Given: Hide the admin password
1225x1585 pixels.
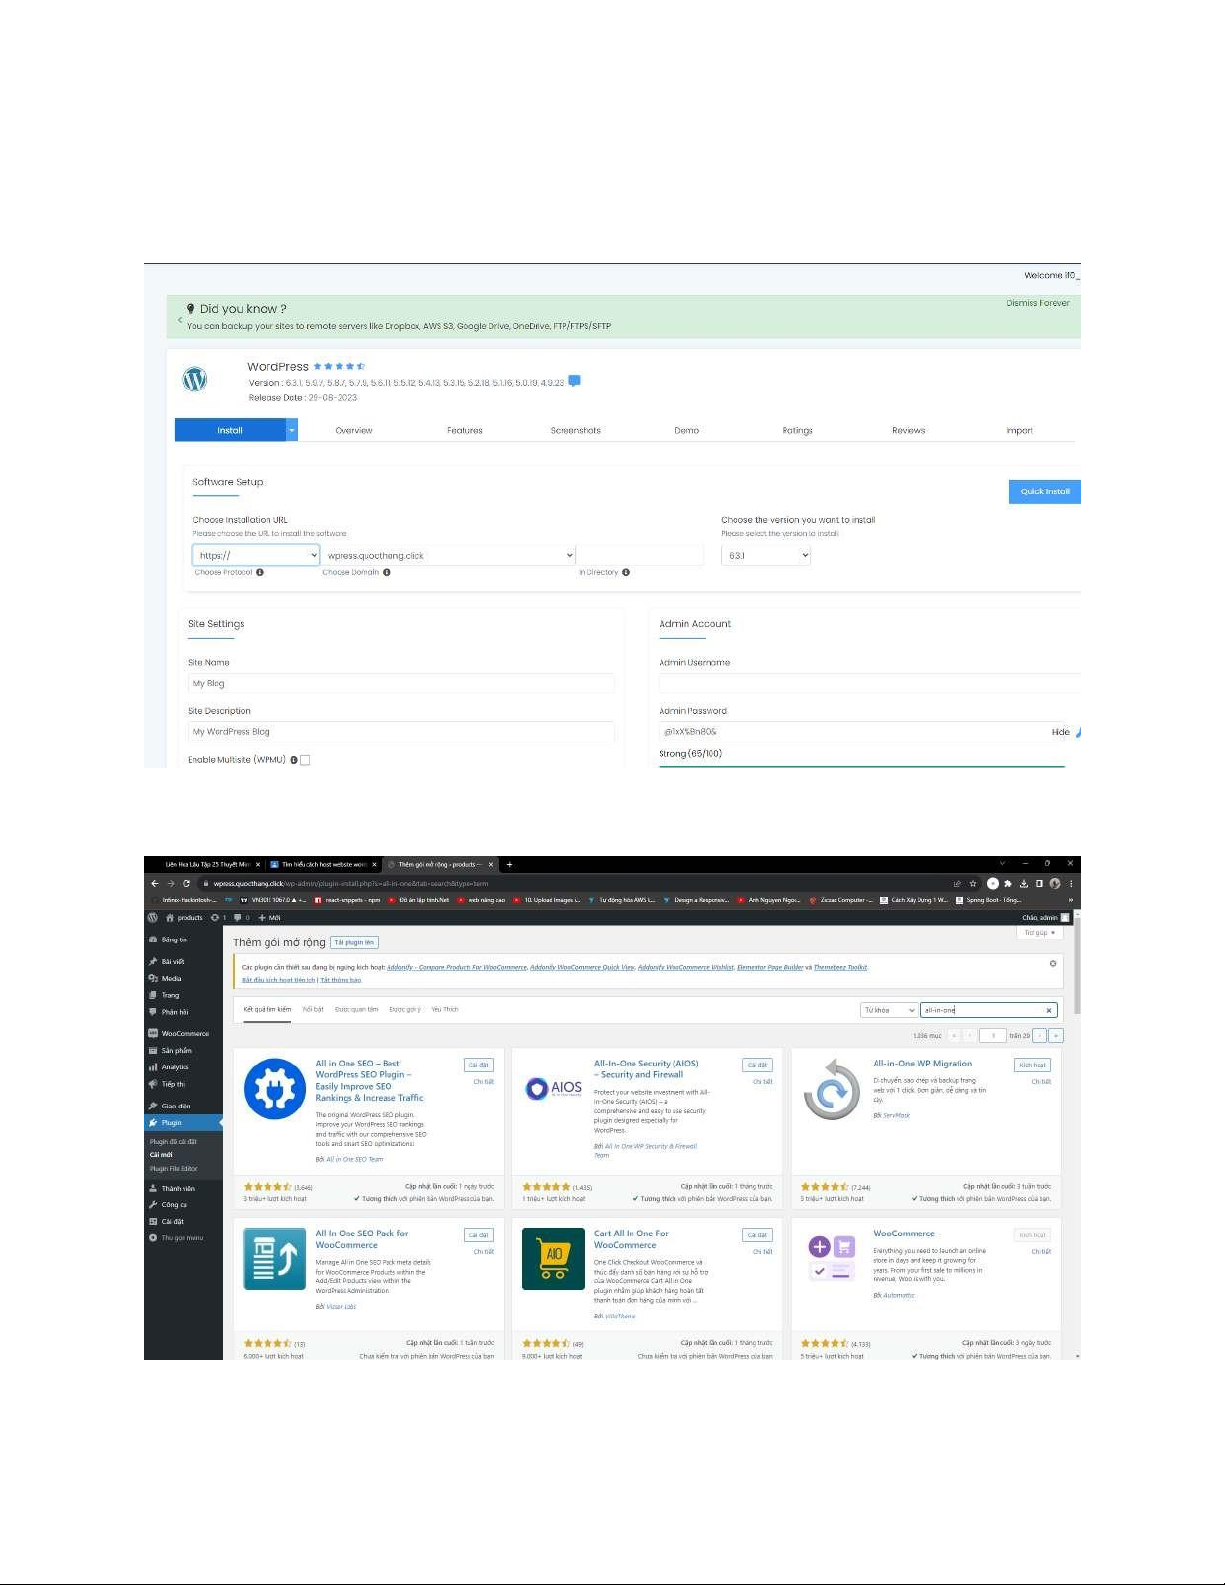Looking at the screenshot, I should pos(1060,732).
